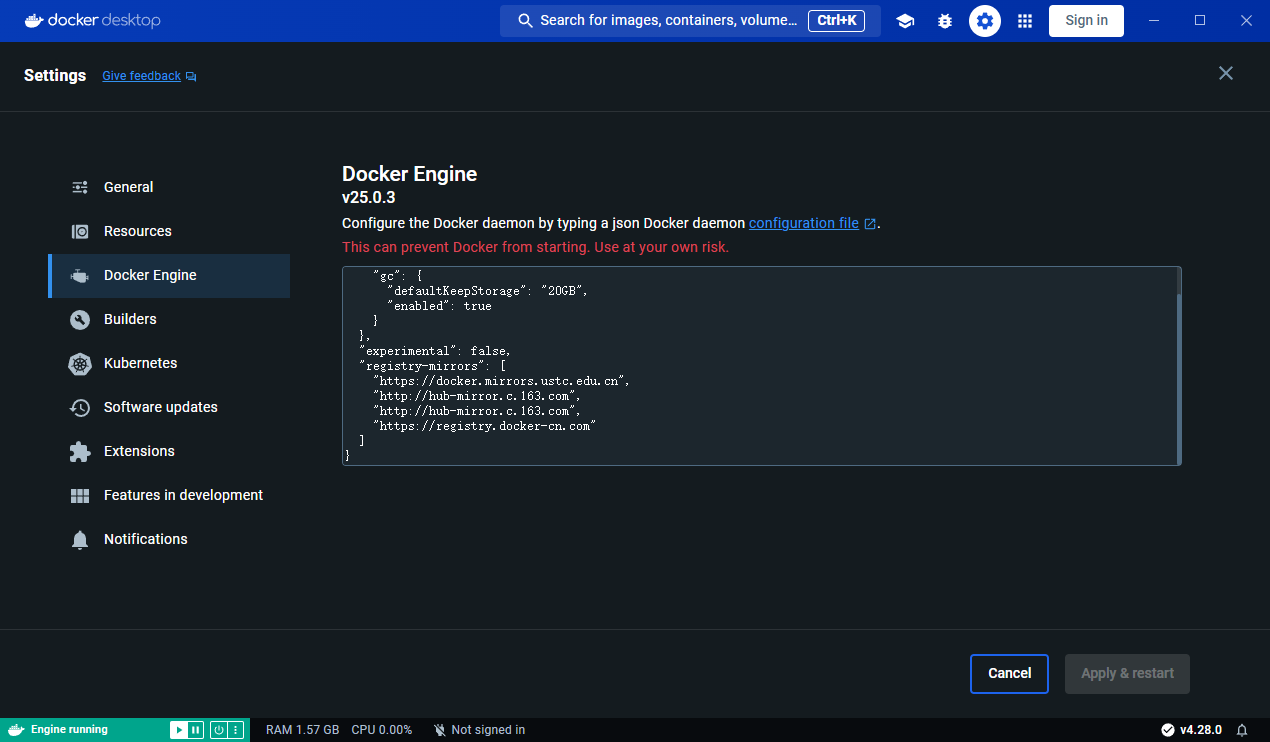Open the Resources settings section
Image resolution: width=1270 pixels, height=742 pixels.
point(169,231)
